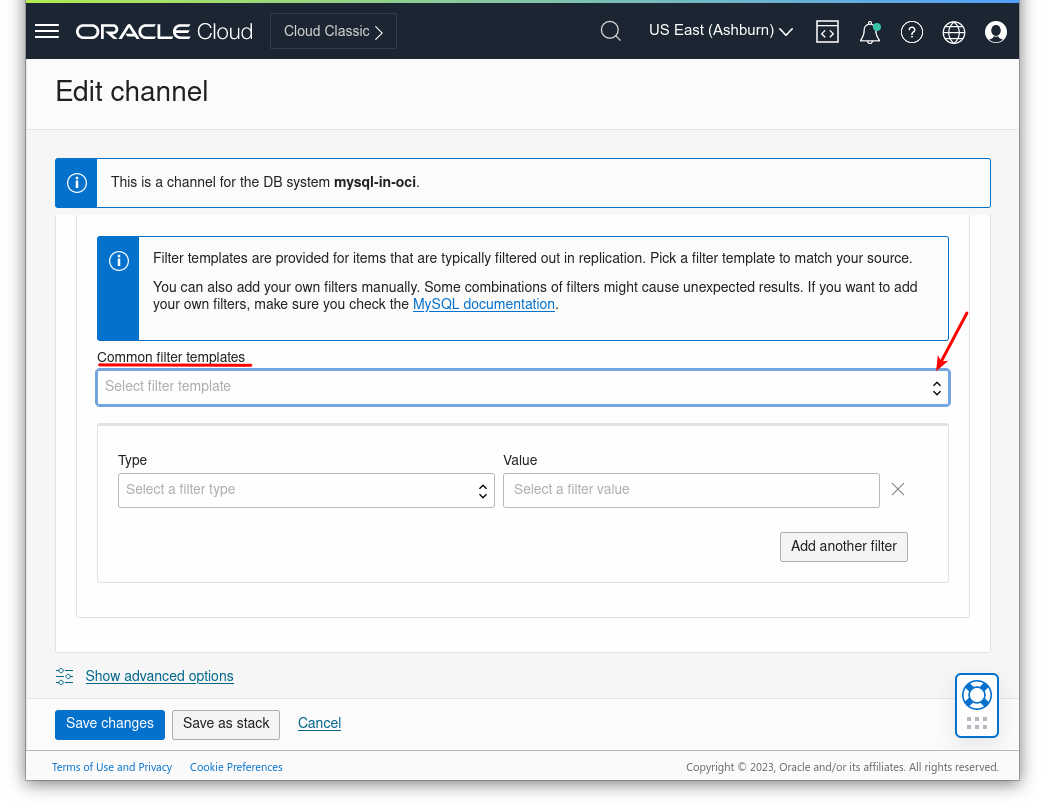Open the support lifebuoy widget
Screen dimensions: 1045x809
[976, 694]
